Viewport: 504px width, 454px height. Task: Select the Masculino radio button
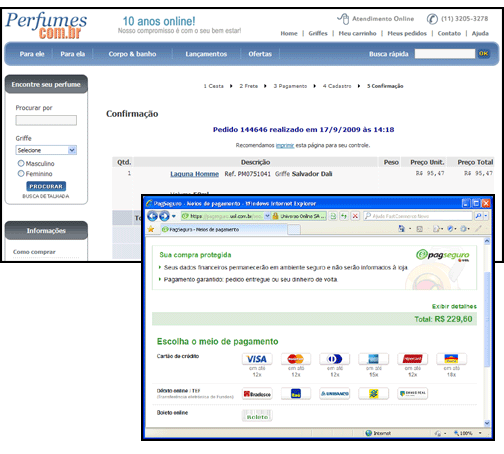click(x=21, y=163)
